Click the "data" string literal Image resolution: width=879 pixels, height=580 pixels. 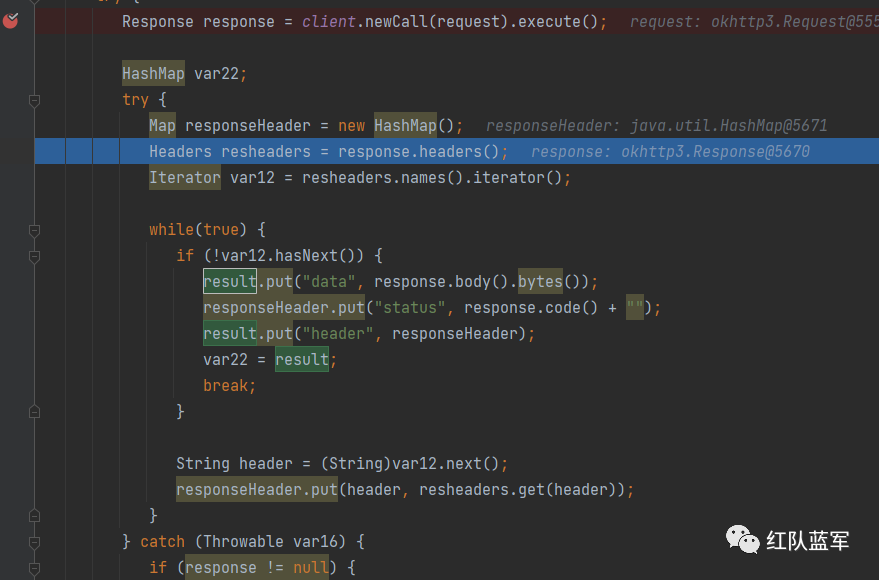coord(329,282)
